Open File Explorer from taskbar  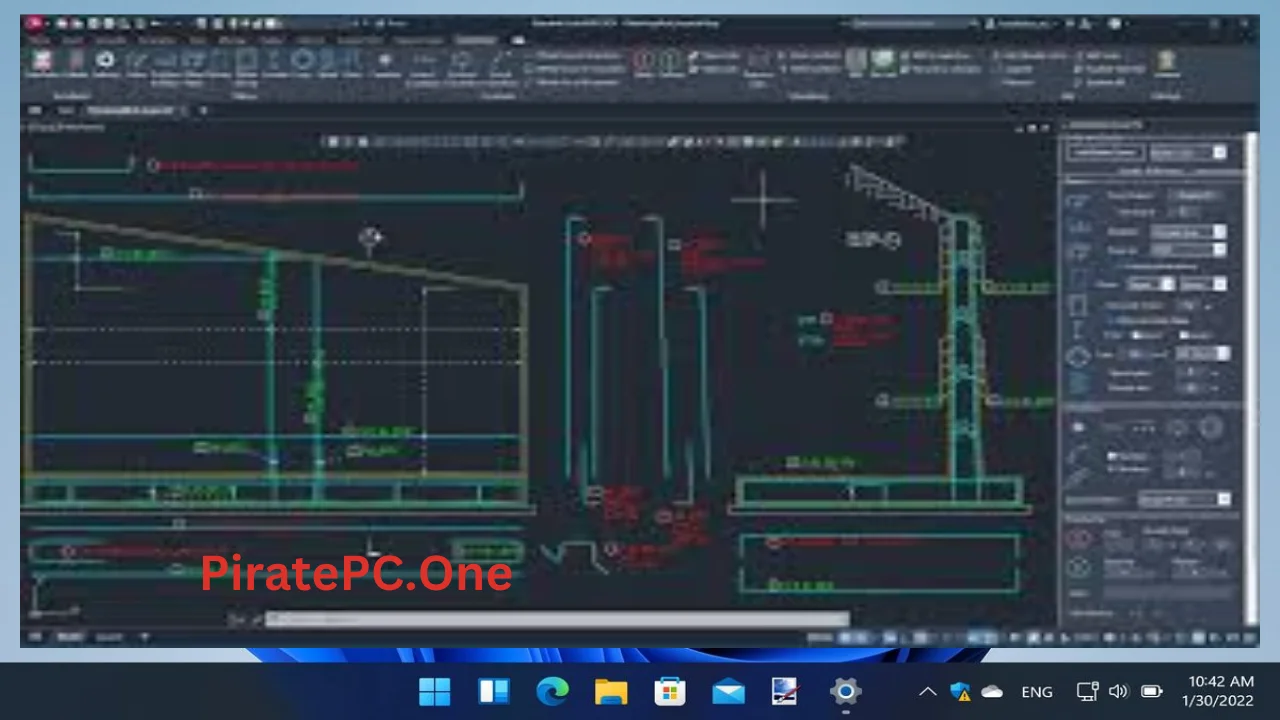click(x=610, y=691)
